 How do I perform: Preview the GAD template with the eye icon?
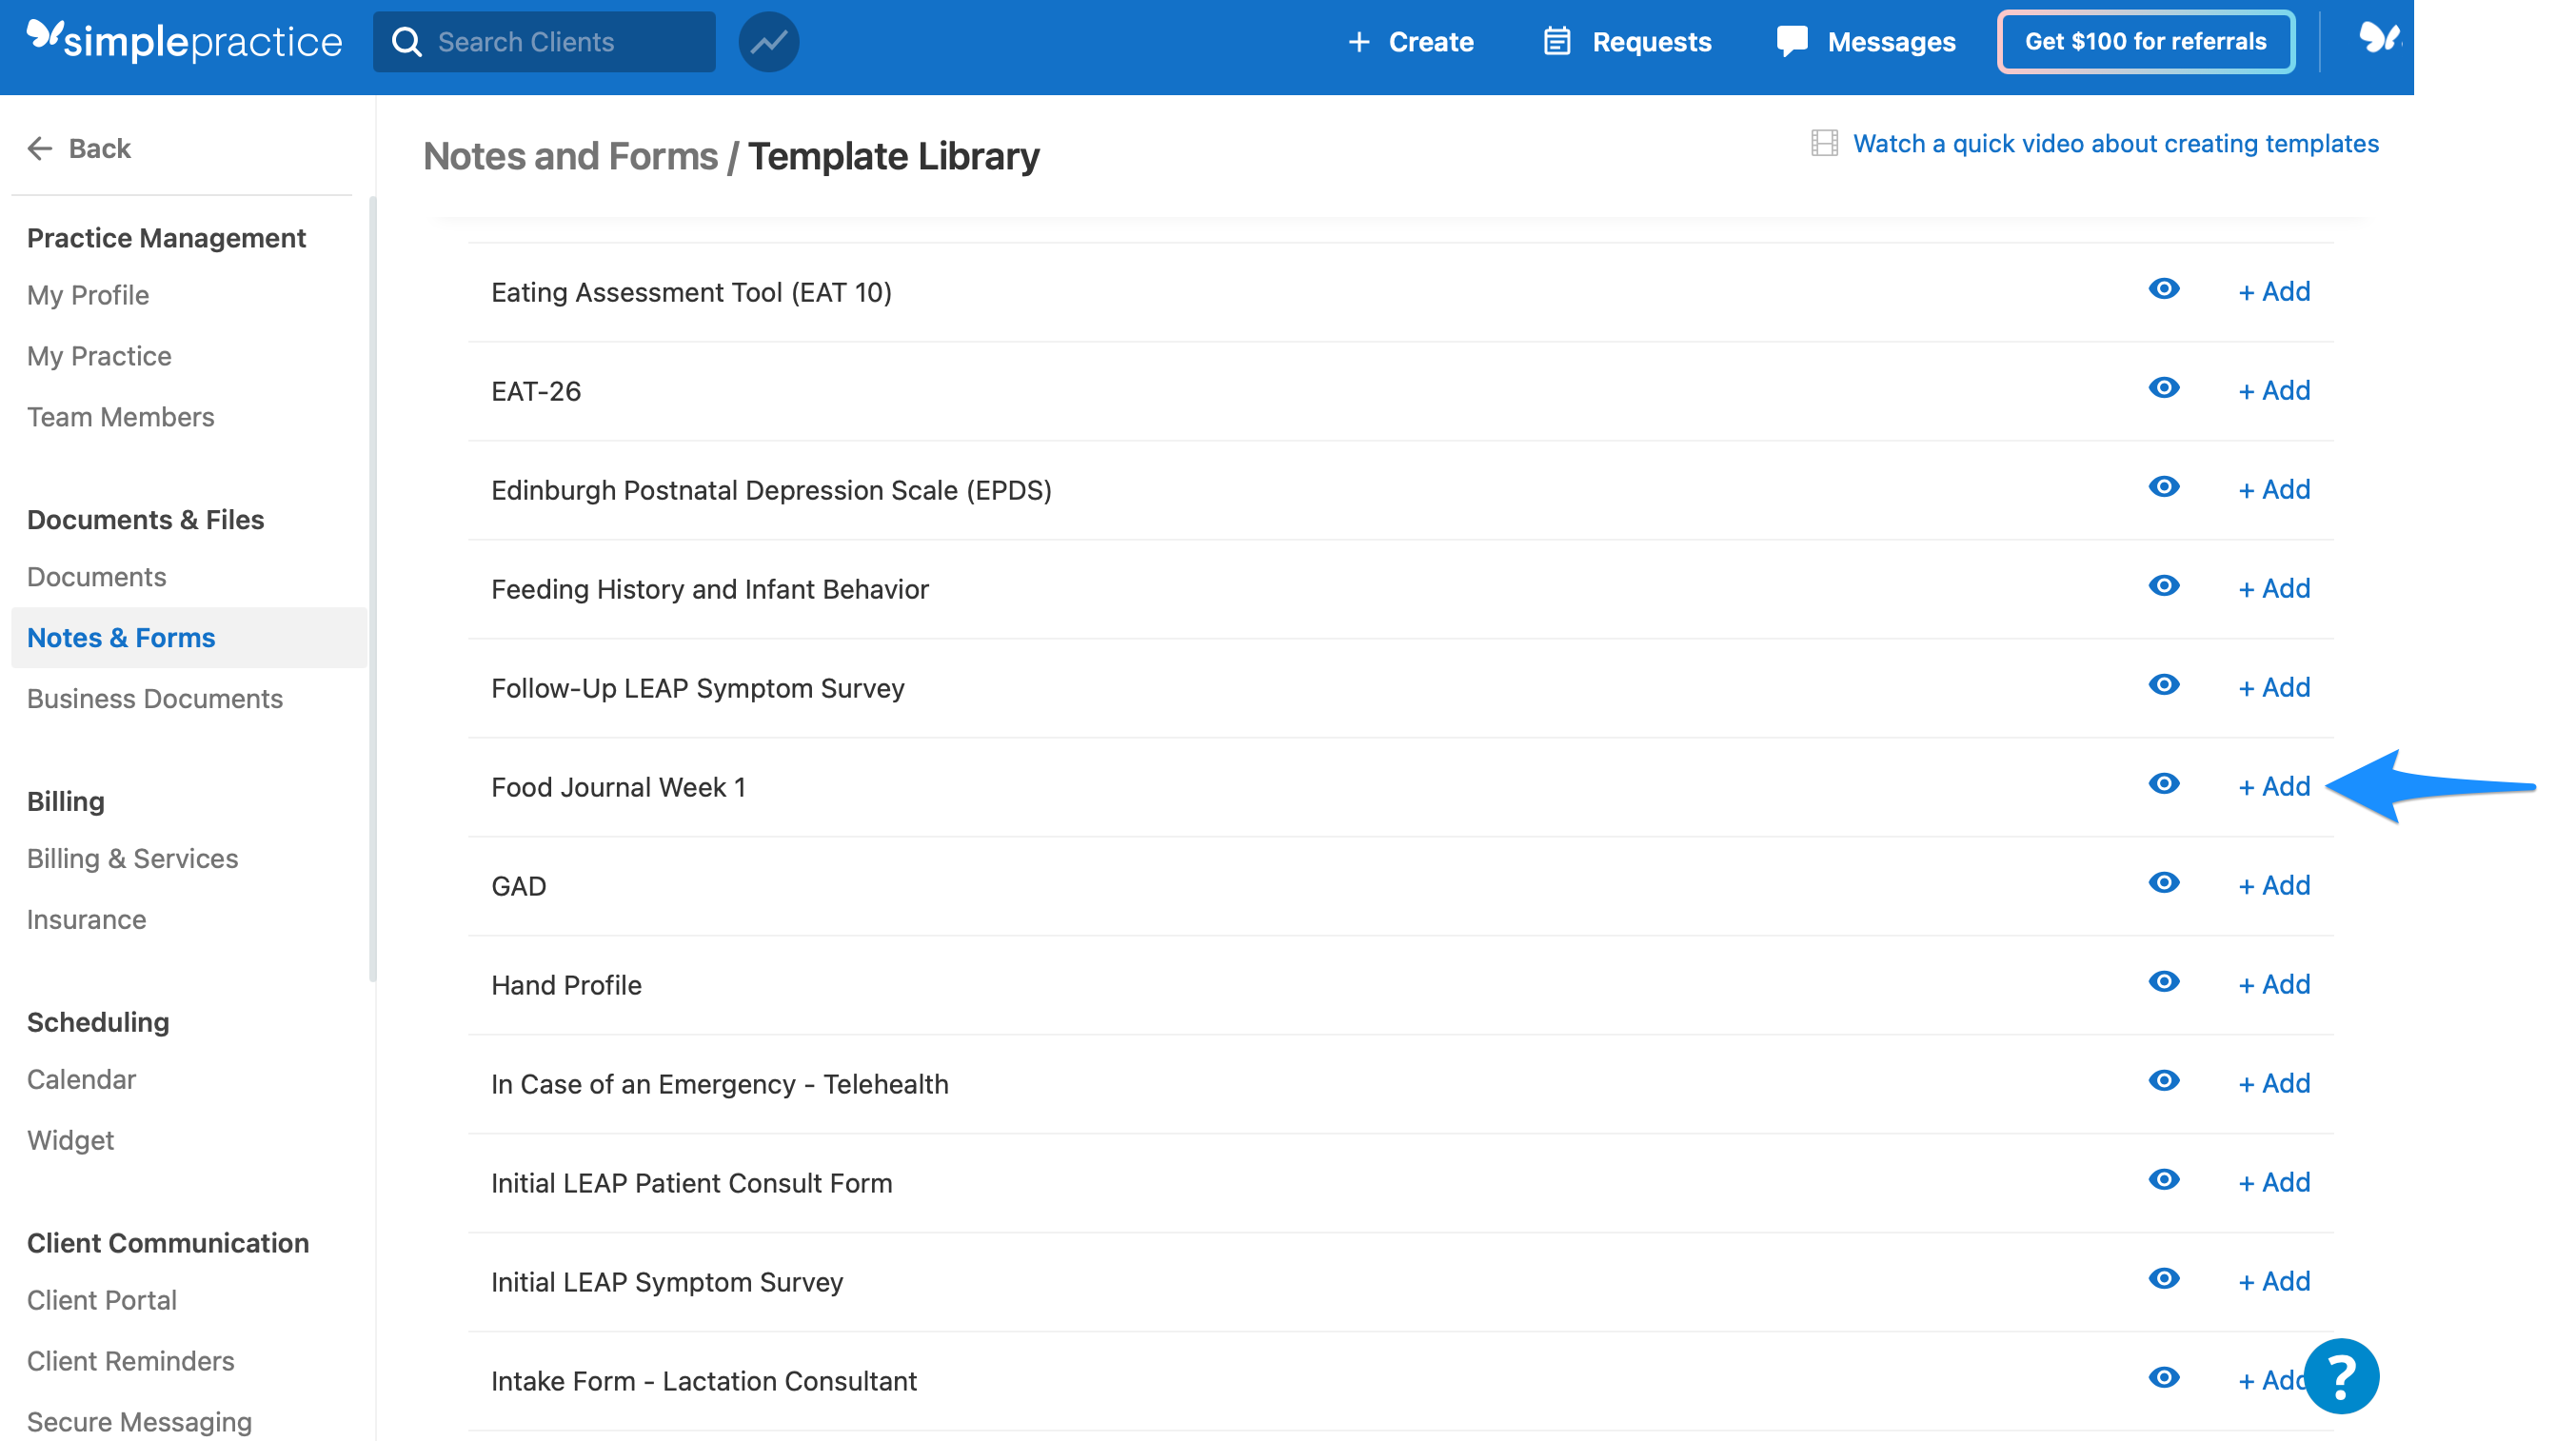coord(2164,883)
